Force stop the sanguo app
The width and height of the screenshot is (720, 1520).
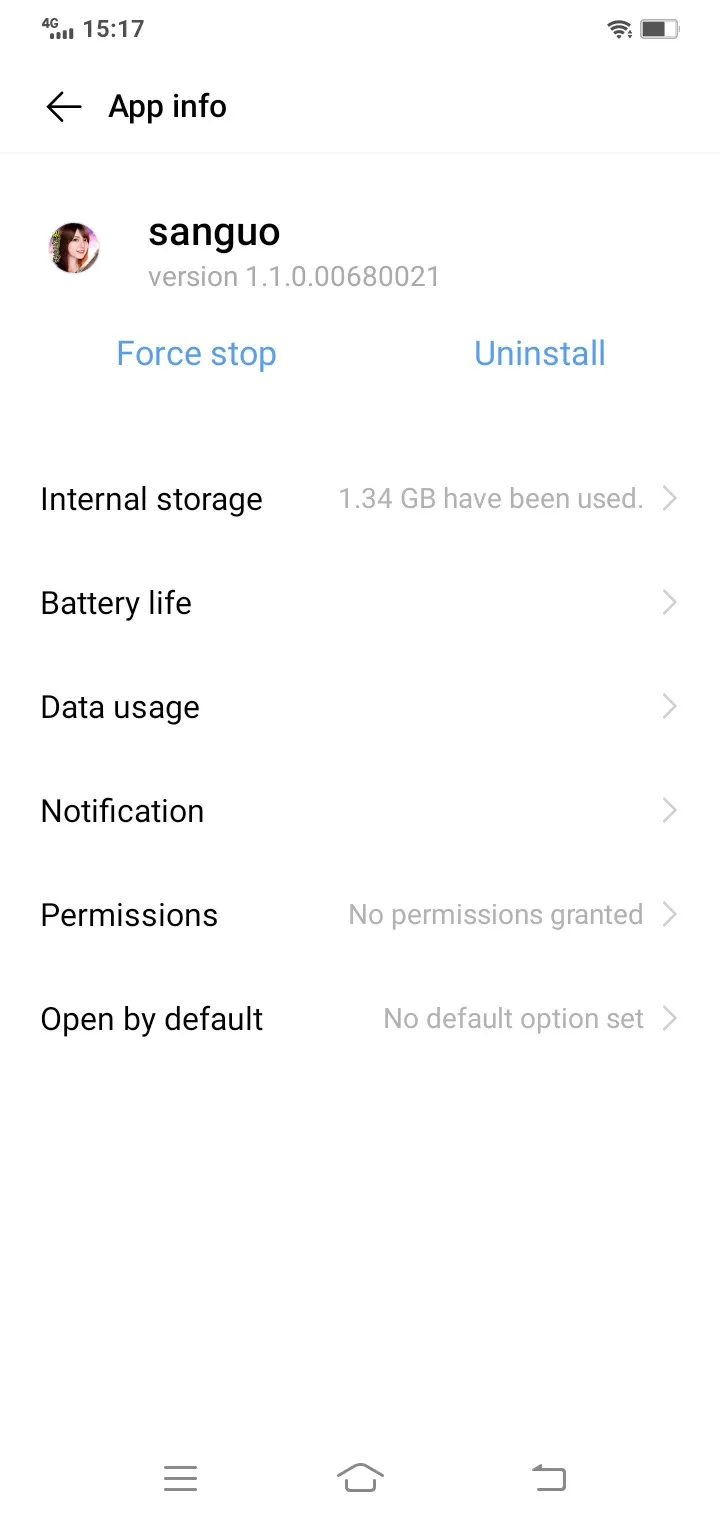coord(196,354)
